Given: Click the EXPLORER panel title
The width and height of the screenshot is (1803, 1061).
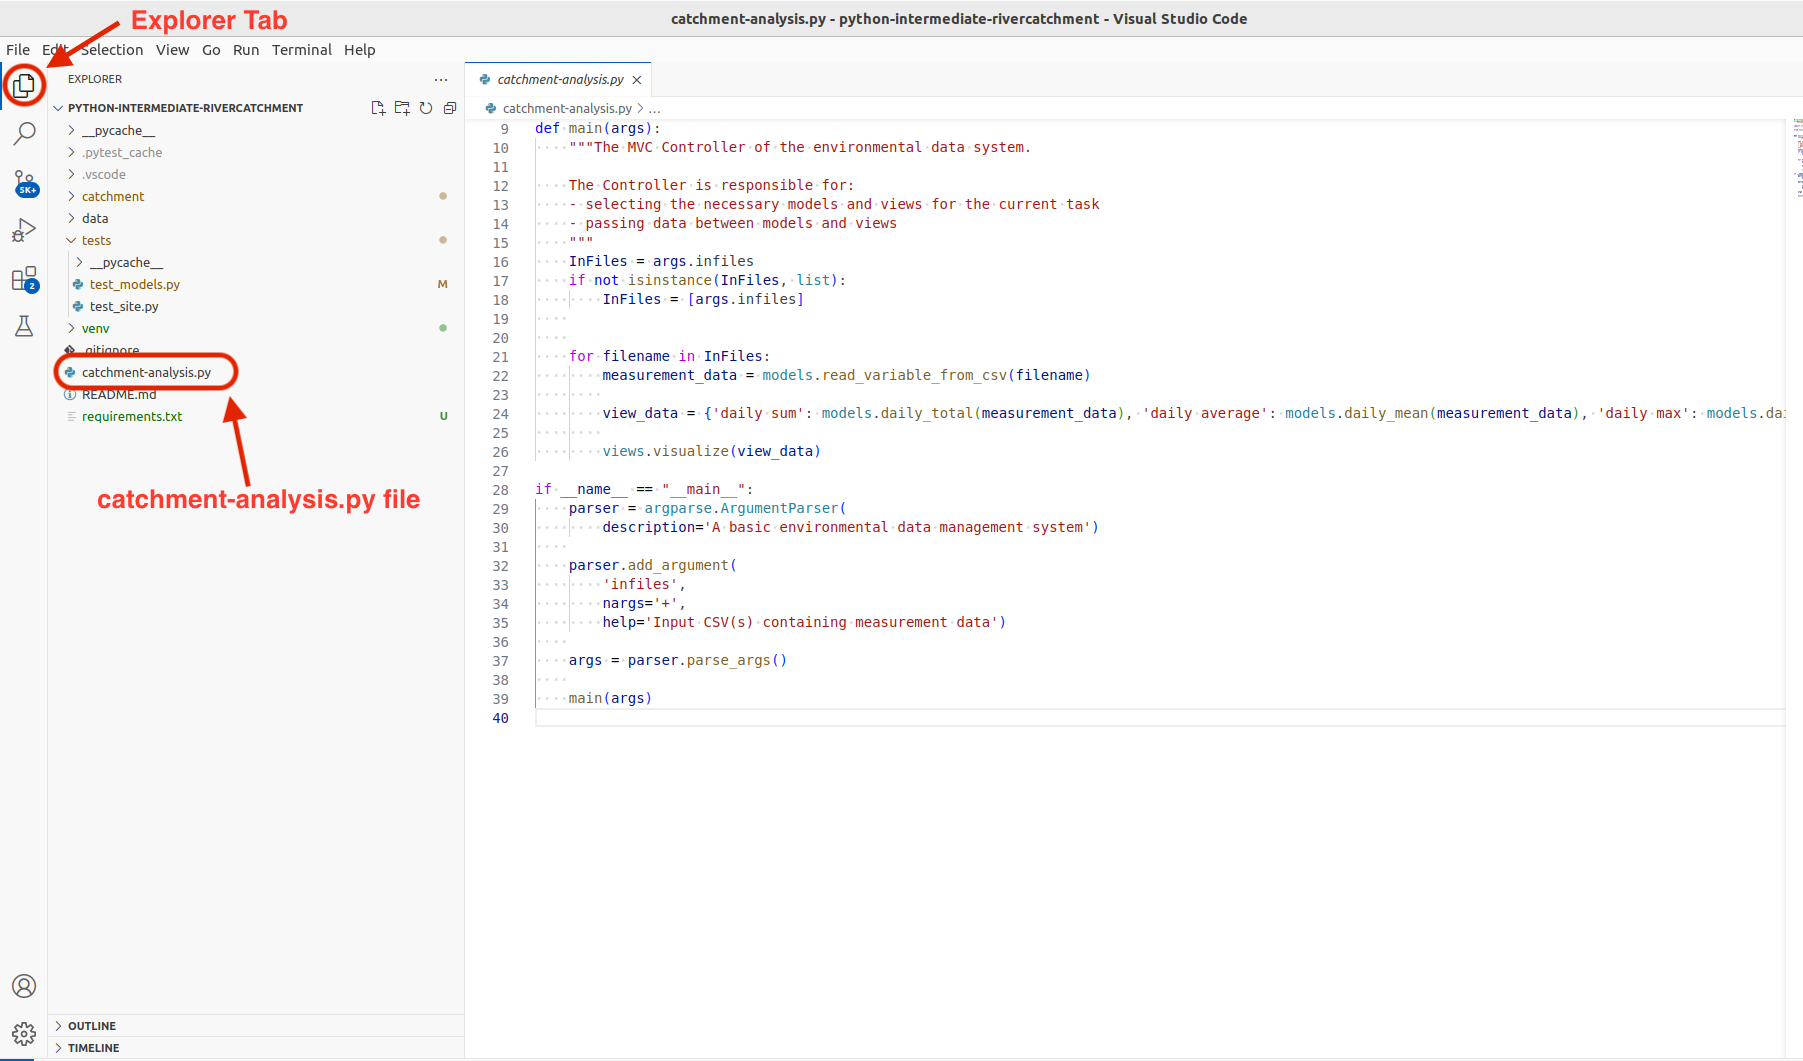Looking at the screenshot, I should click(95, 79).
